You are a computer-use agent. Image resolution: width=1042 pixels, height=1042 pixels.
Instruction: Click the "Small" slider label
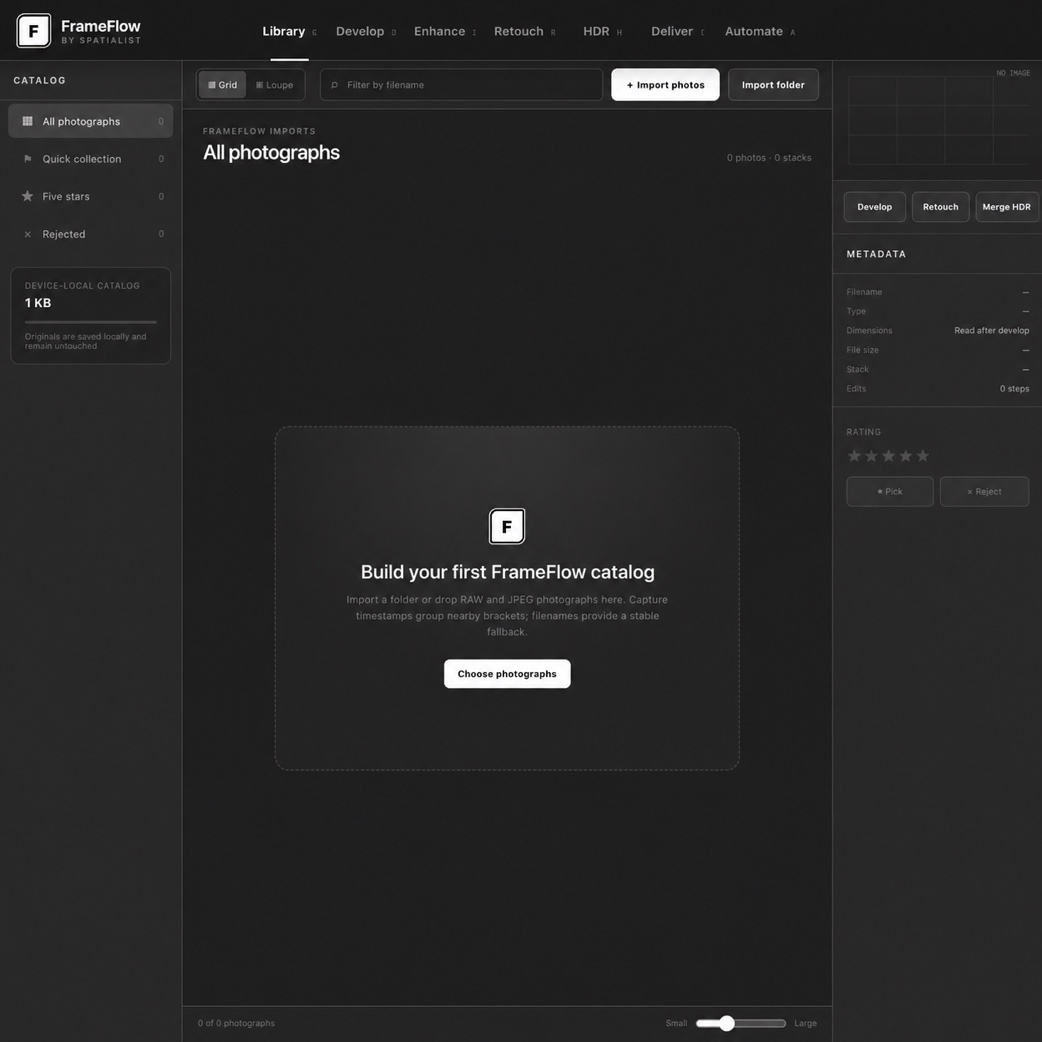(676, 1023)
